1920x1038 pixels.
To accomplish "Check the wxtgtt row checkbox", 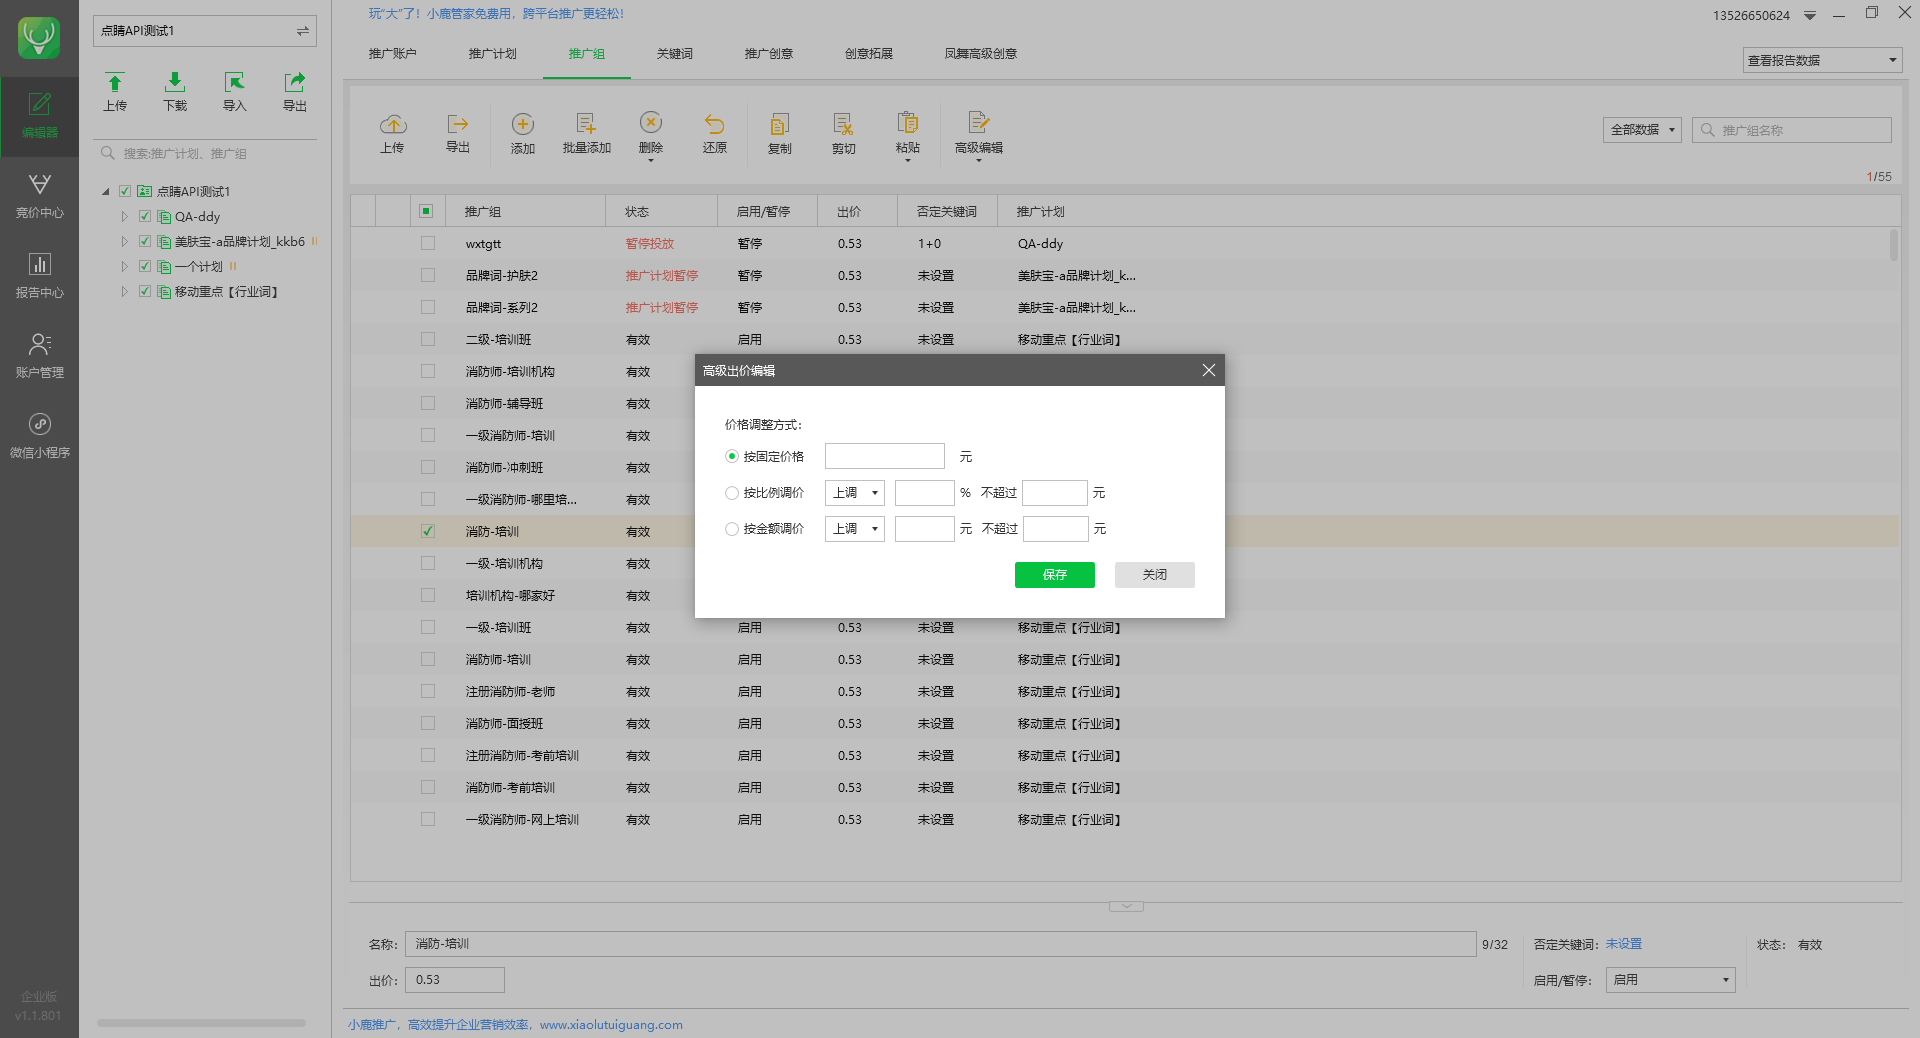I will (x=428, y=243).
